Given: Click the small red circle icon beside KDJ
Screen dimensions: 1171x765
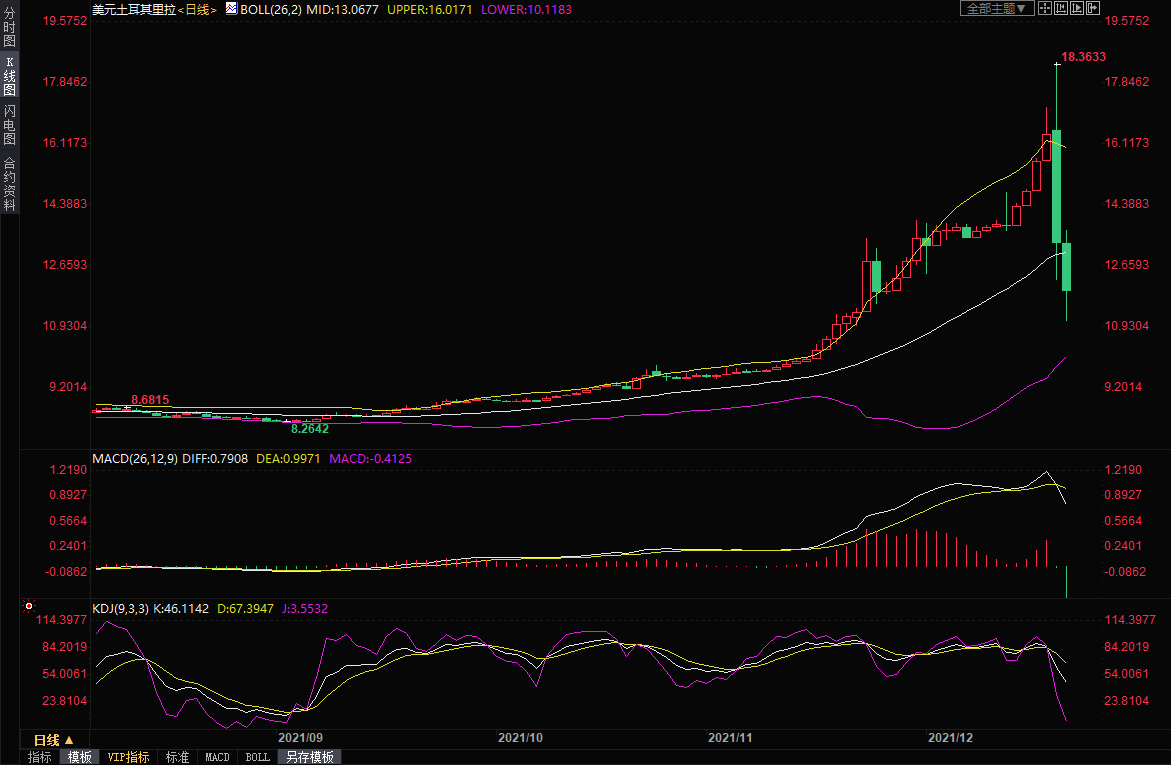Looking at the screenshot, I should [x=29, y=606].
